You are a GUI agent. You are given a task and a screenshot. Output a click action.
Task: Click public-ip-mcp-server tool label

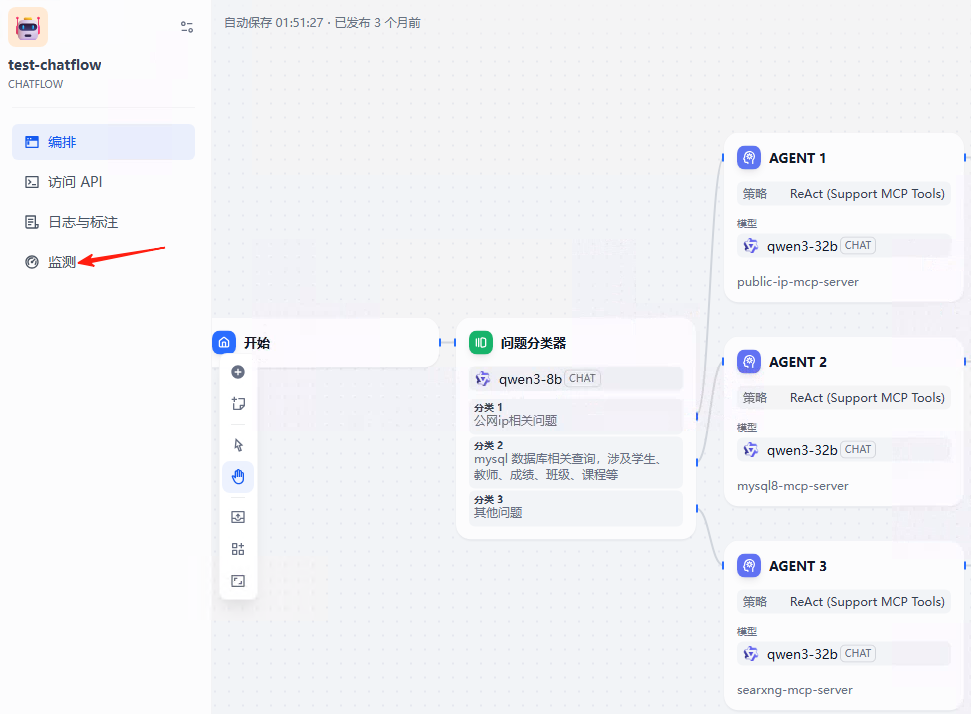point(798,282)
